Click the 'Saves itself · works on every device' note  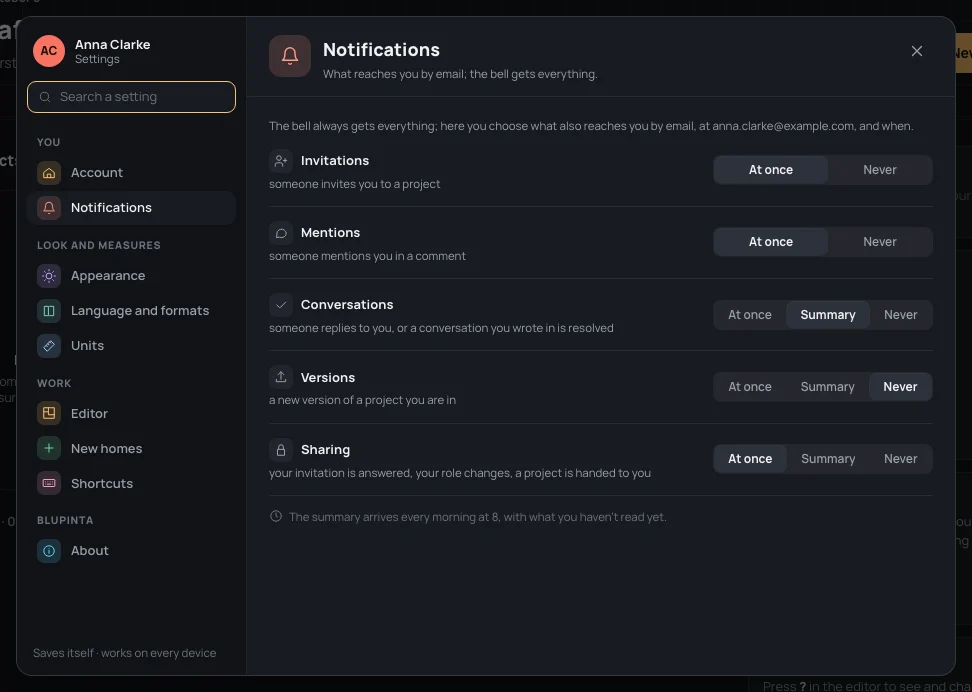(125, 653)
